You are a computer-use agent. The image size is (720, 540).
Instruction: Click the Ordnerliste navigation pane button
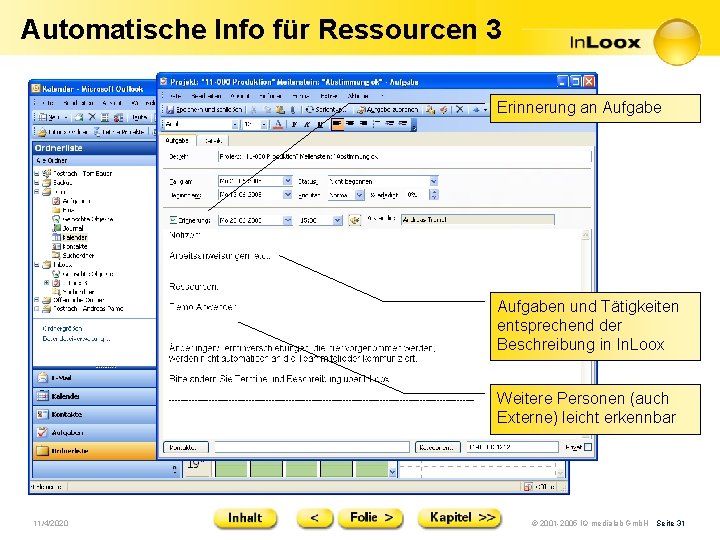pos(95,451)
